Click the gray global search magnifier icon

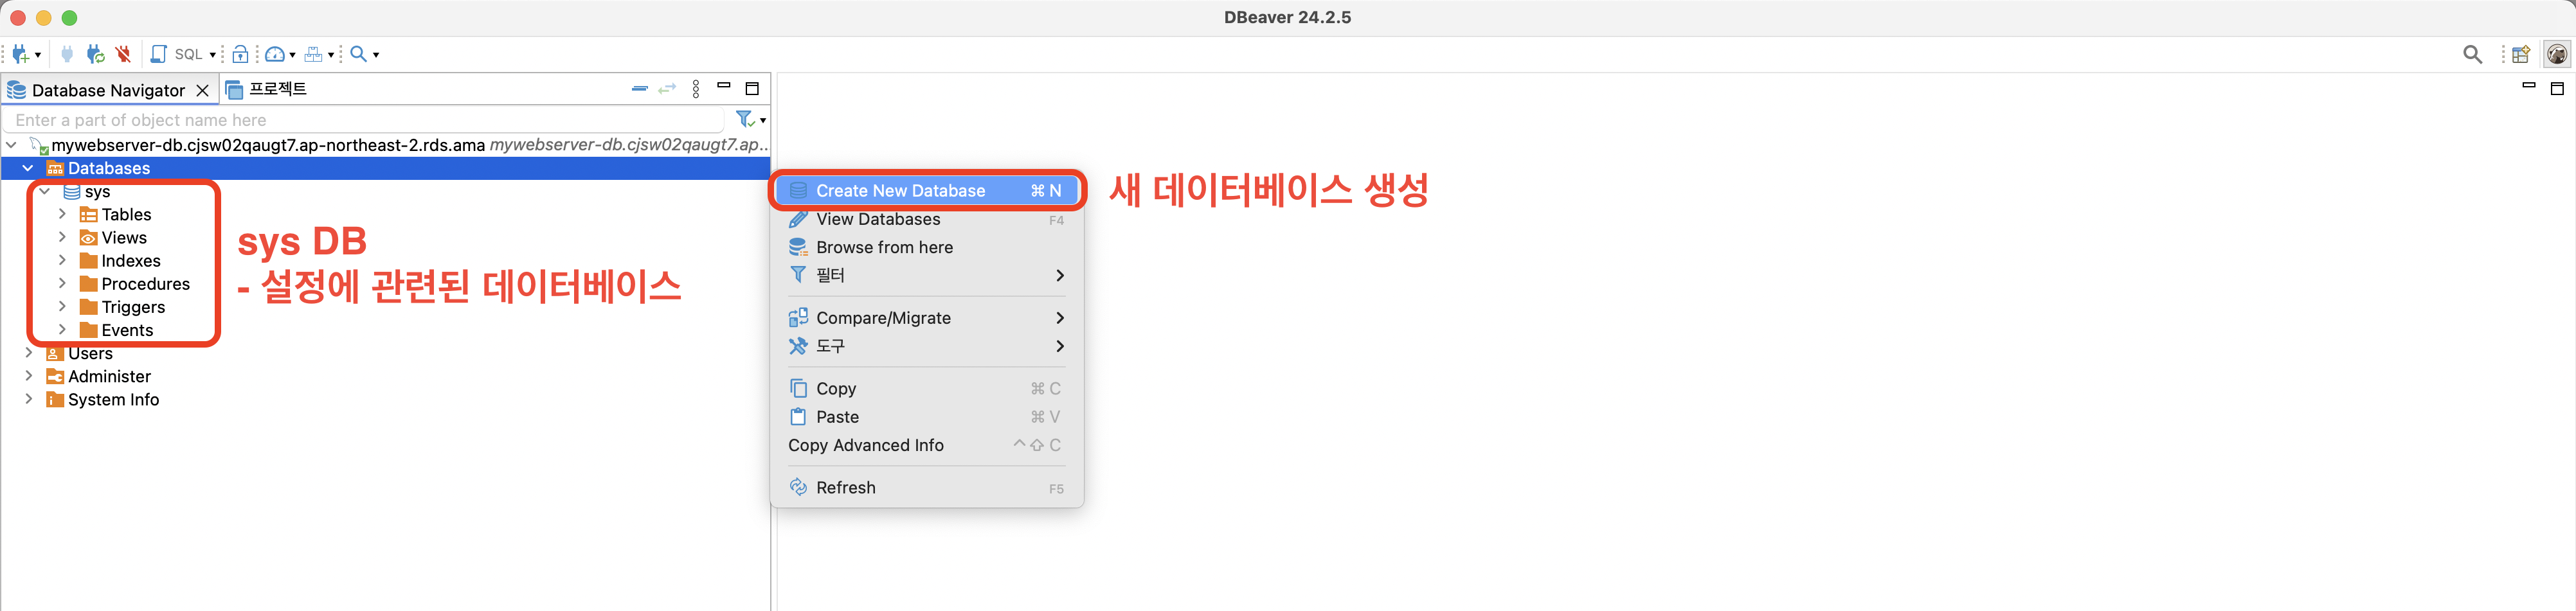(x=2472, y=54)
